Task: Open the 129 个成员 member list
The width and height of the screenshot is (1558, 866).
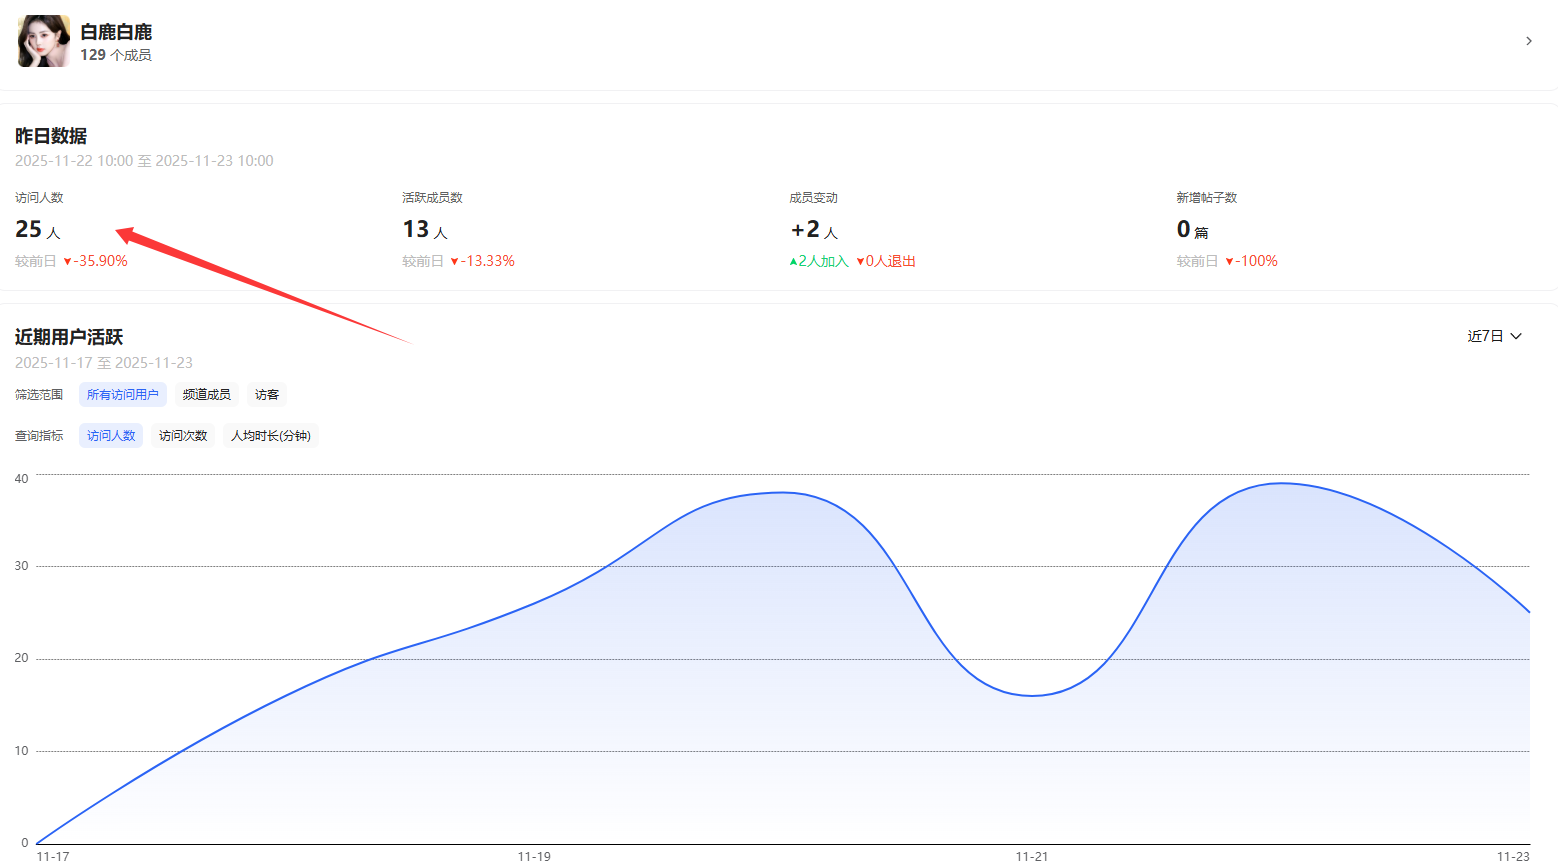Action: click(116, 55)
